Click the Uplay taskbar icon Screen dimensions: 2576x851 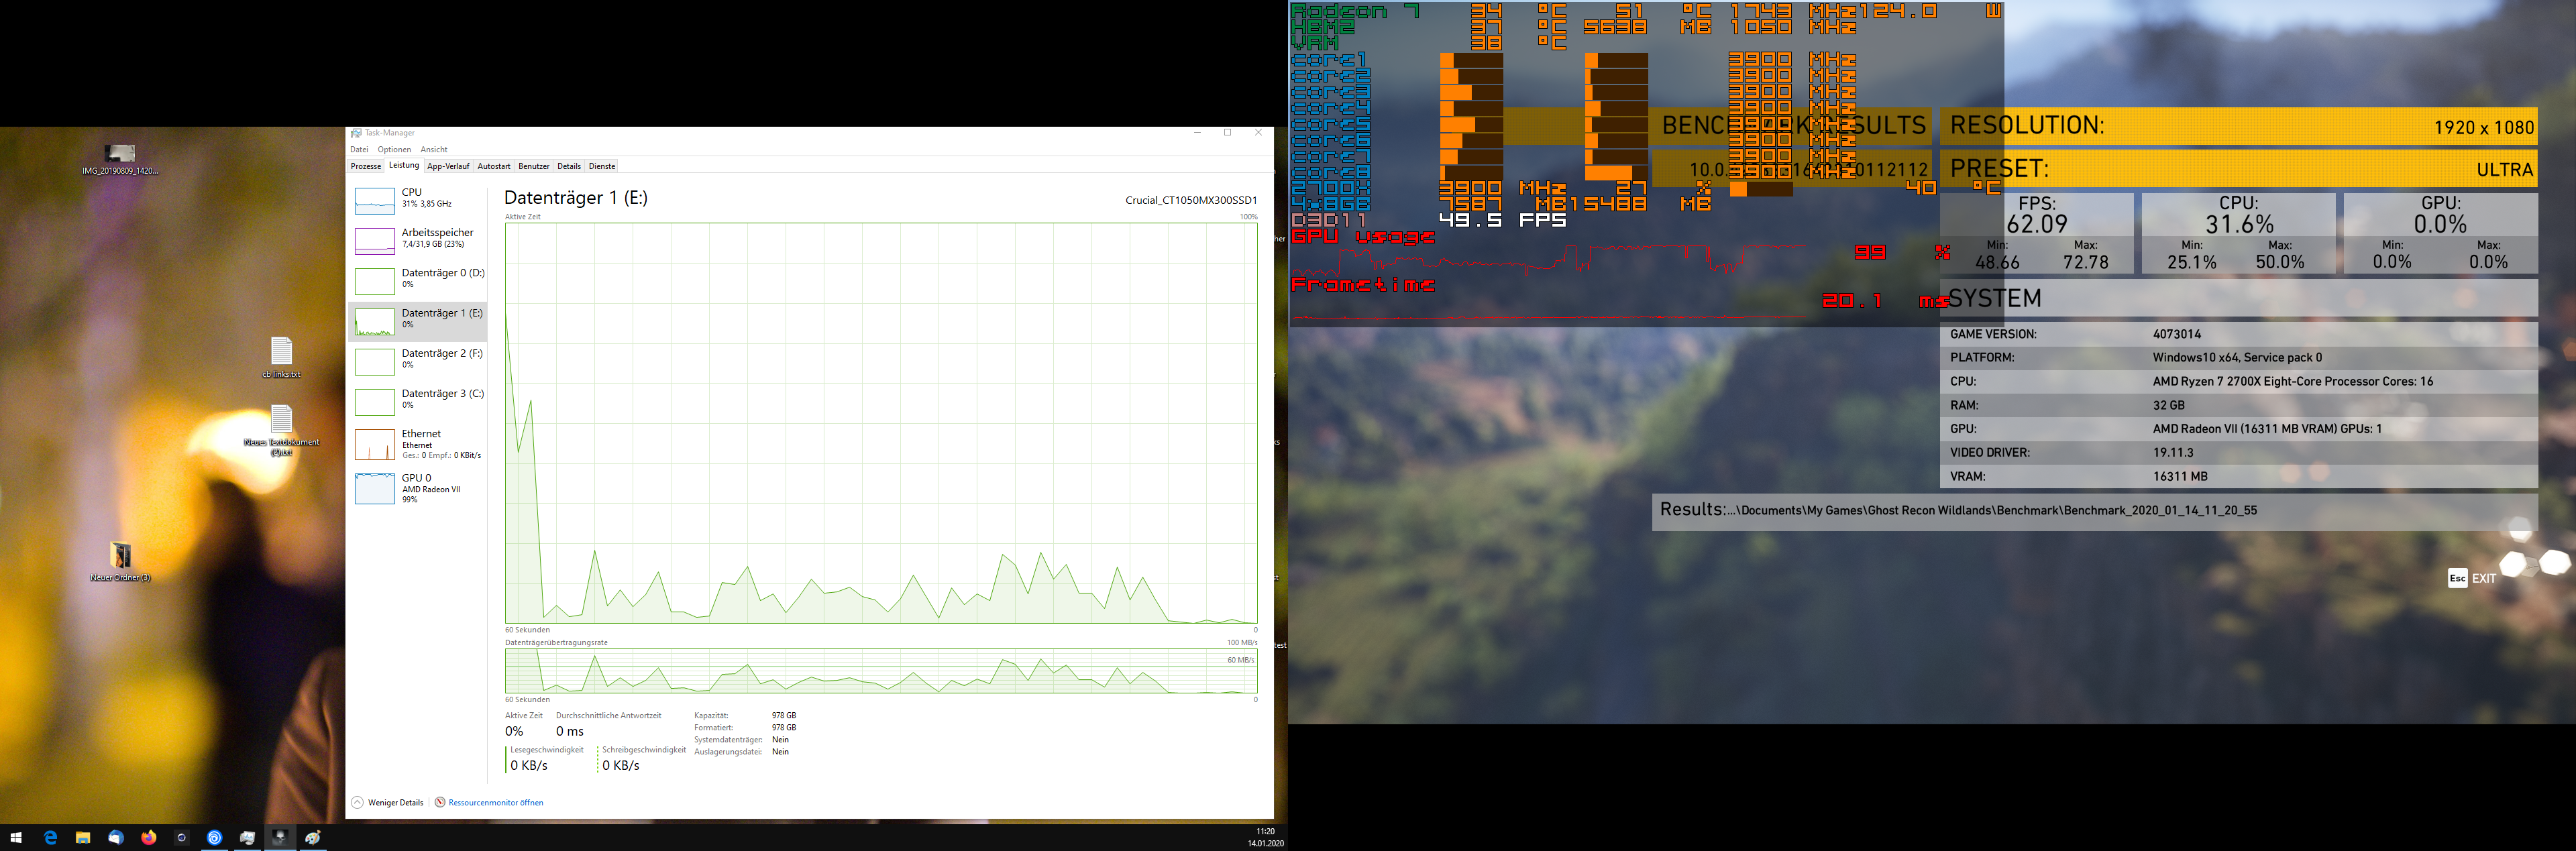[x=214, y=838]
